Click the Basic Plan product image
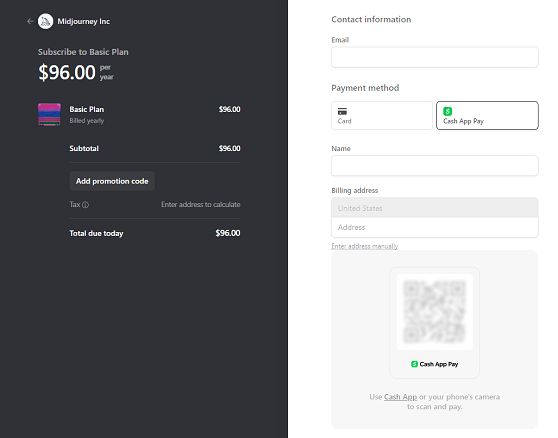Viewport: 558px width, 438px height. [49, 114]
